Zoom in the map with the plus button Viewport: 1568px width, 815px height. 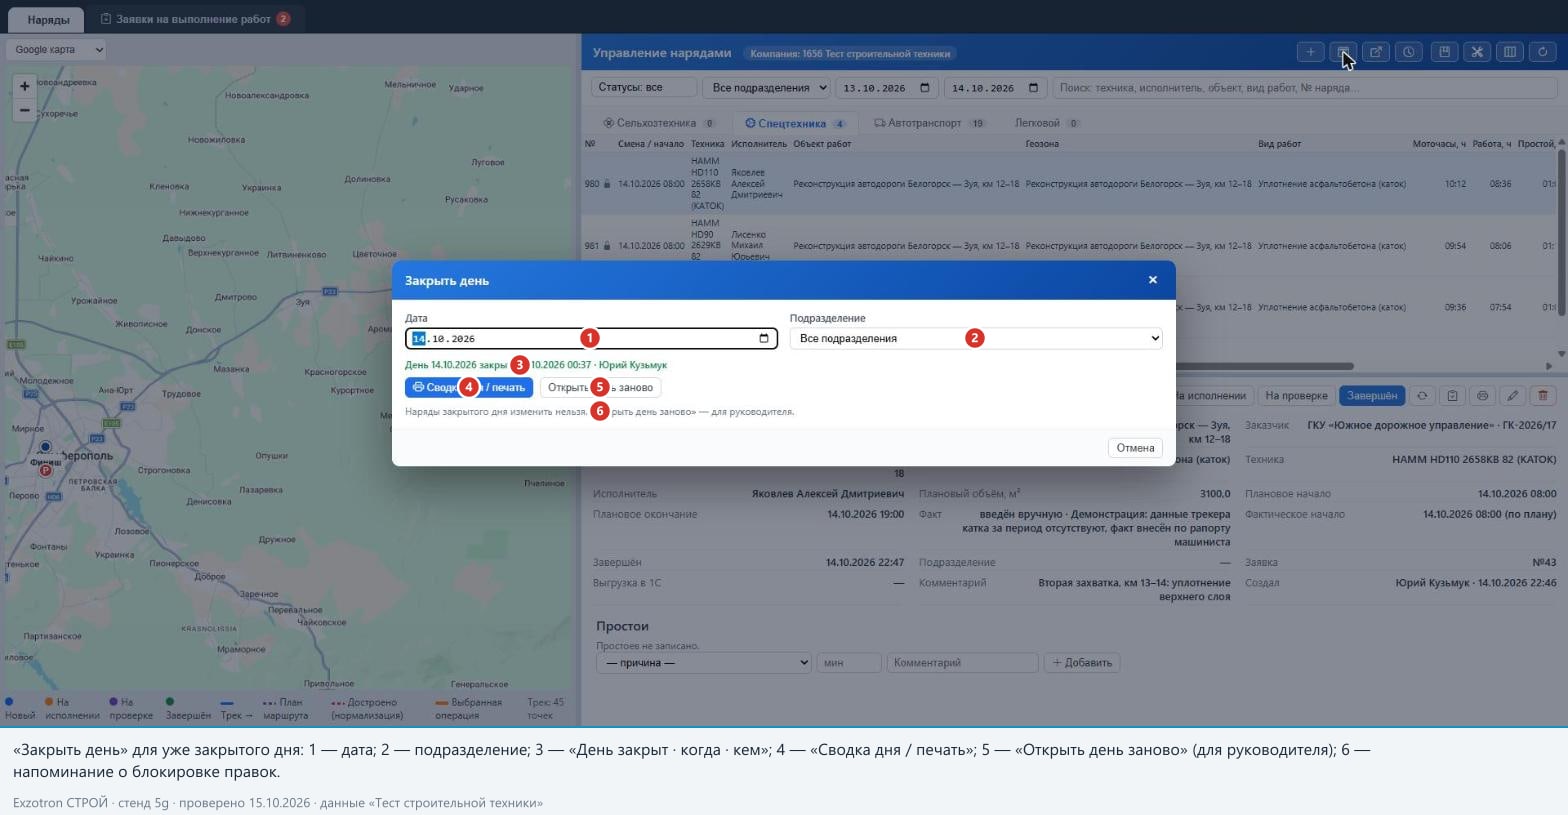coord(25,86)
